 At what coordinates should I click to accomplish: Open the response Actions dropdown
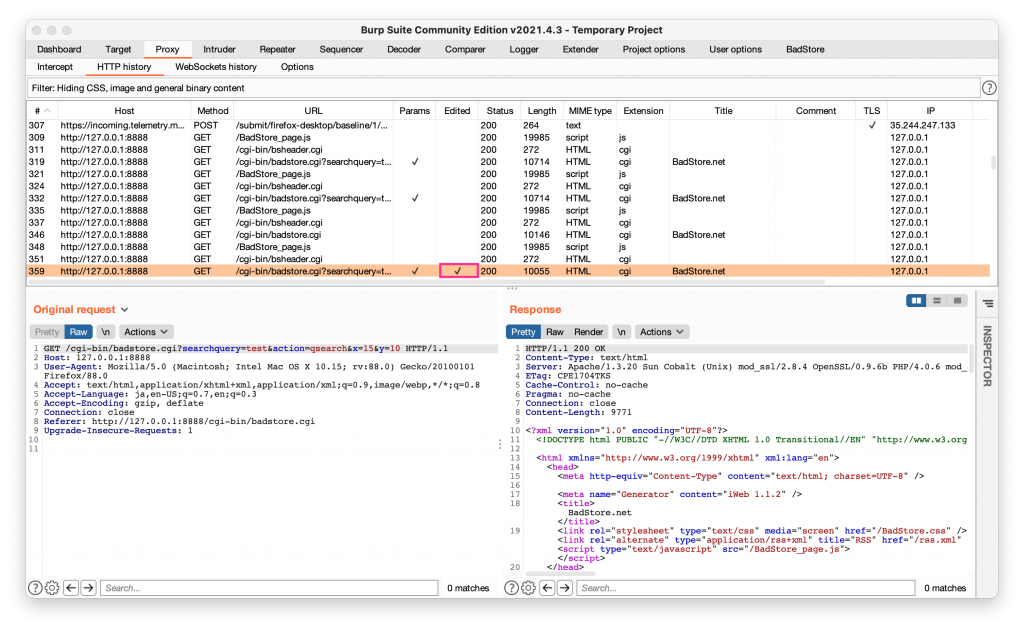click(662, 332)
